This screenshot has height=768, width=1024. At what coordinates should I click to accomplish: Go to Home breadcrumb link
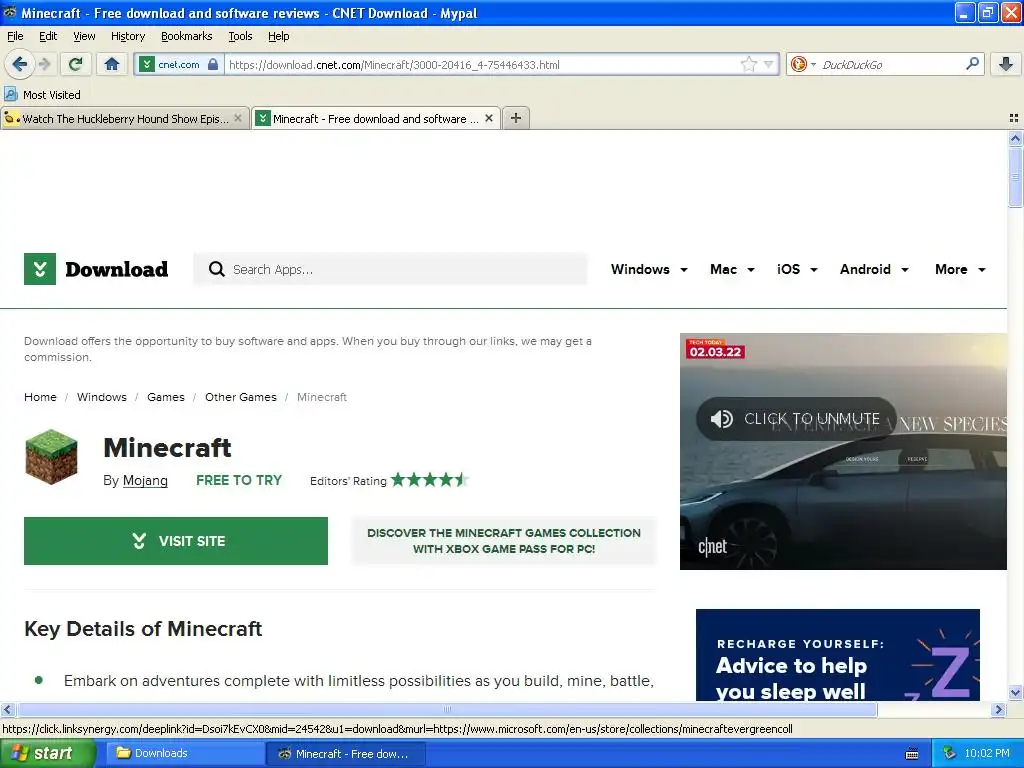[40, 397]
